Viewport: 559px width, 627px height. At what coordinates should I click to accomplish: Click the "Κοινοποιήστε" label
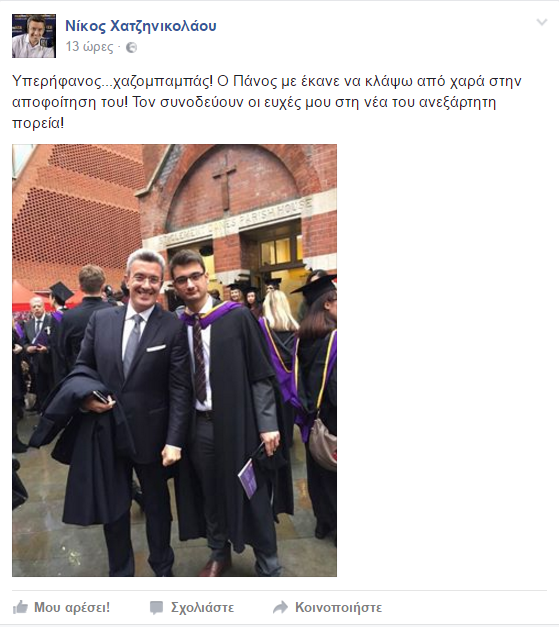pos(339,607)
